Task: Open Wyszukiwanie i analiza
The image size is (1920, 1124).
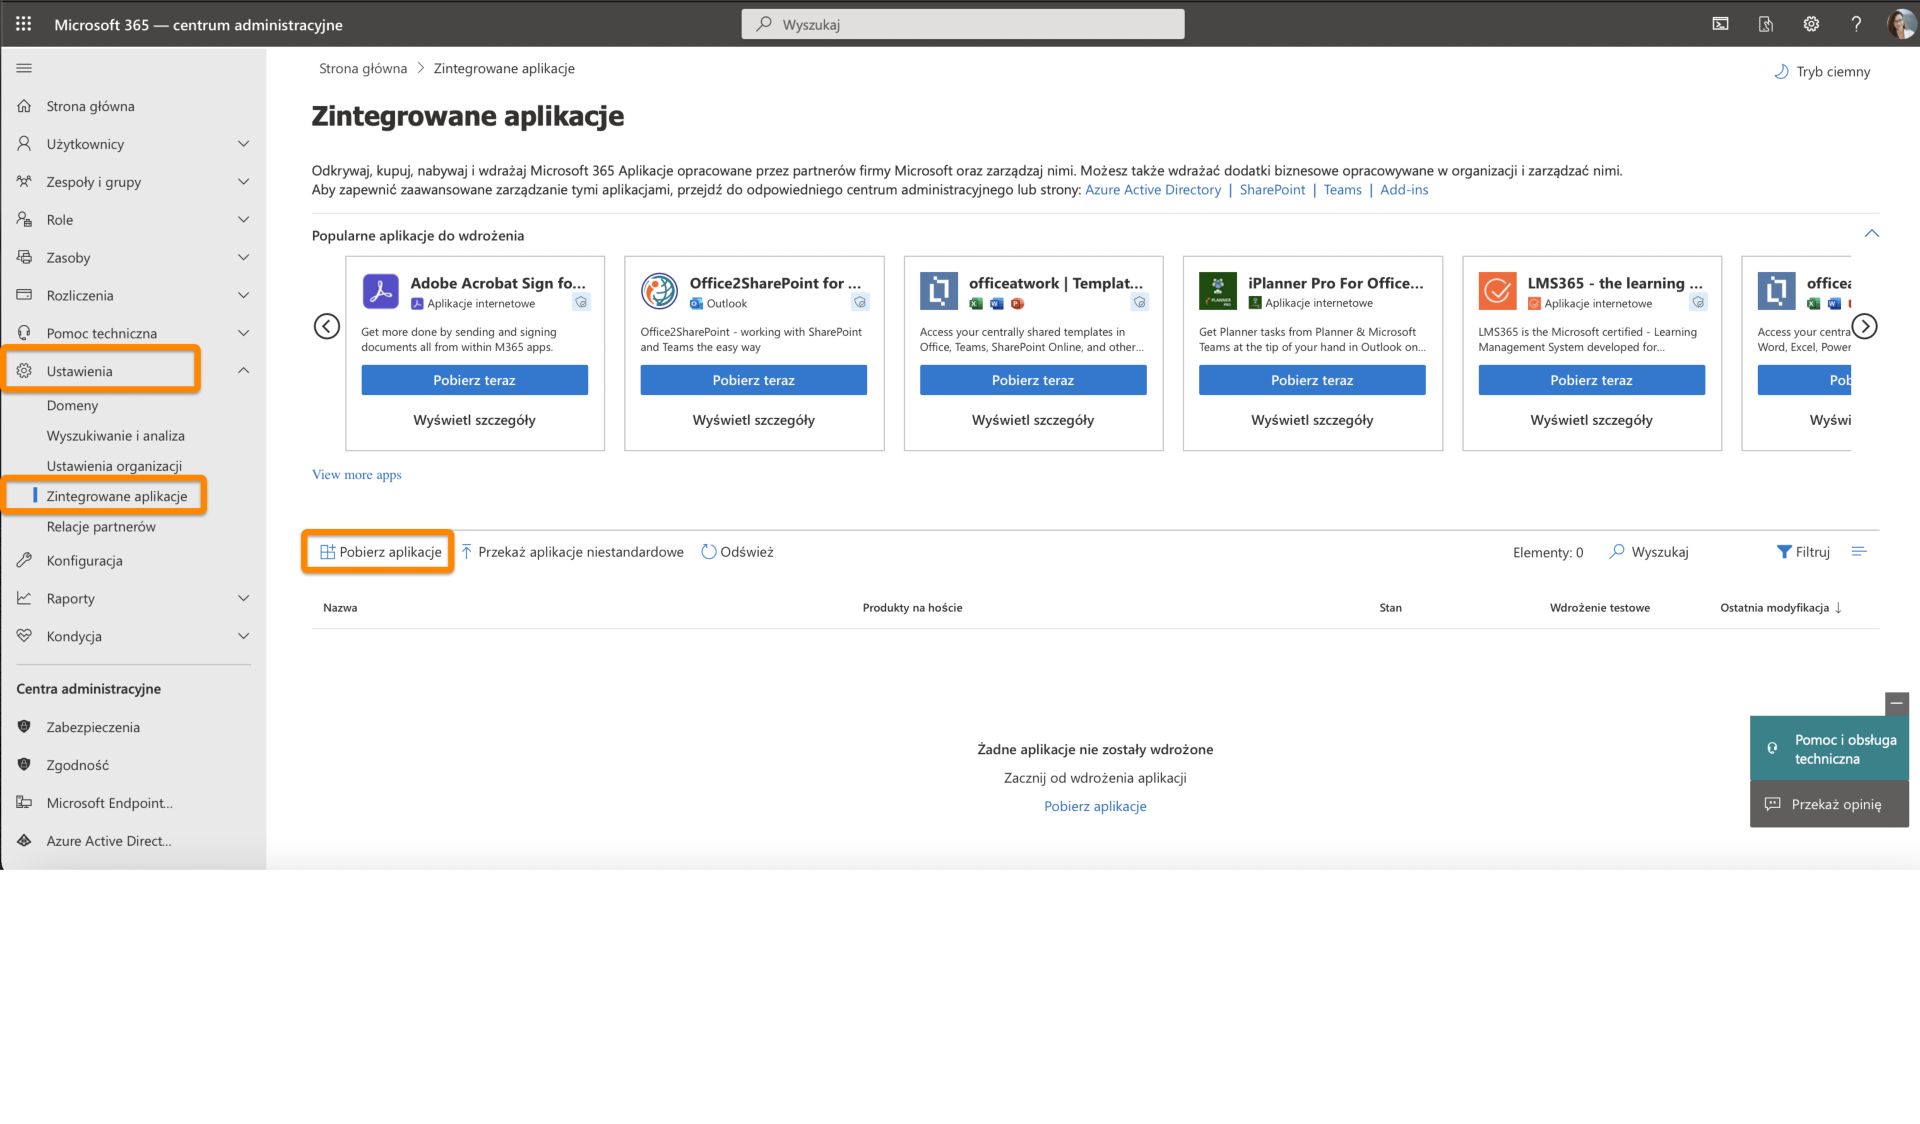Action: click(x=115, y=436)
